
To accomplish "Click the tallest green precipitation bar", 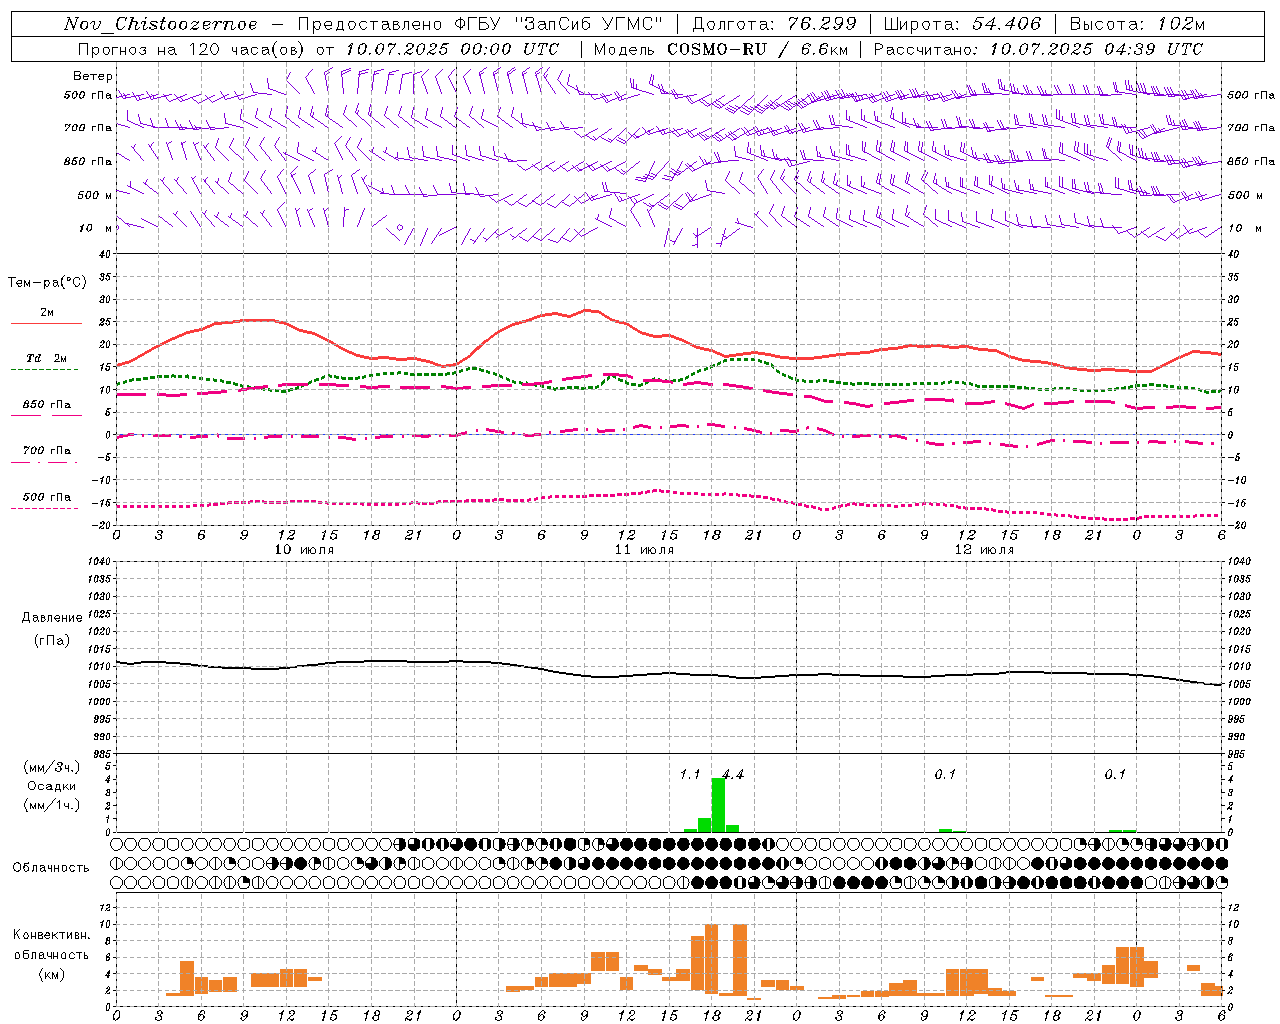I will point(718,805).
